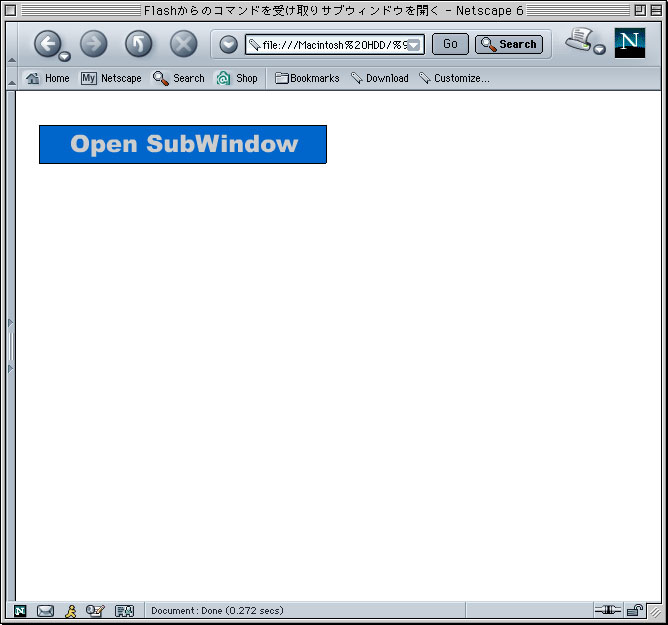Open Home in personal toolbar
Screen dimensions: 668x625
(47, 78)
